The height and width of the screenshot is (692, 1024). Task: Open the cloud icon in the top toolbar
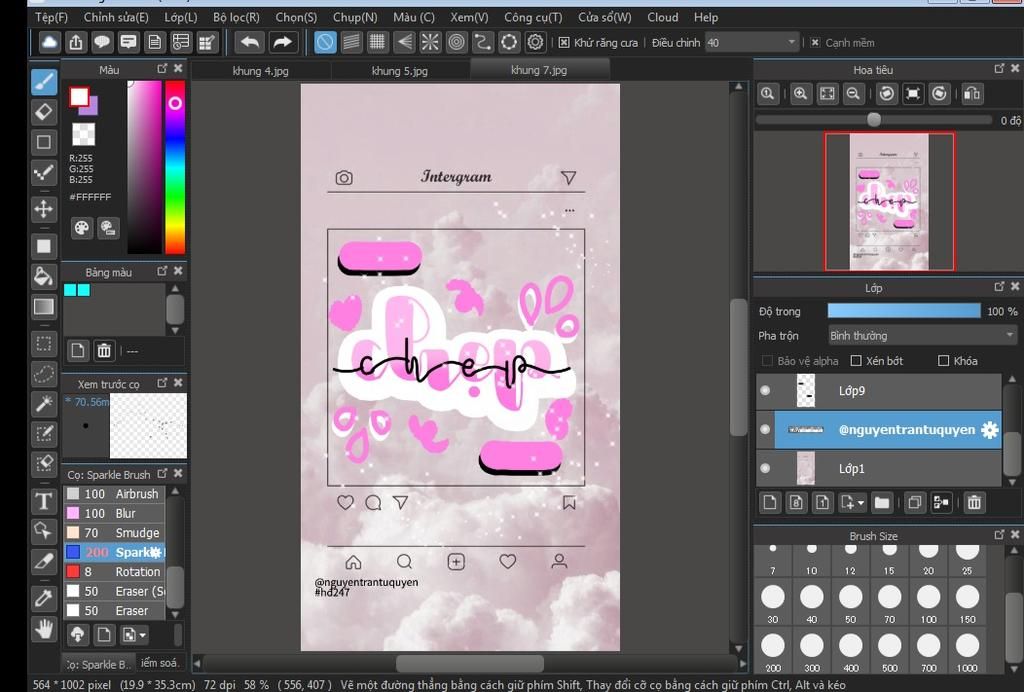click(x=50, y=42)
